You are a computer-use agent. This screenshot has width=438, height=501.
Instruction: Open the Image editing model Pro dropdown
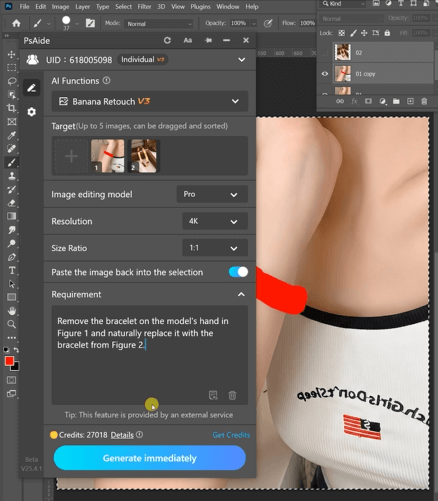(212, 194)
